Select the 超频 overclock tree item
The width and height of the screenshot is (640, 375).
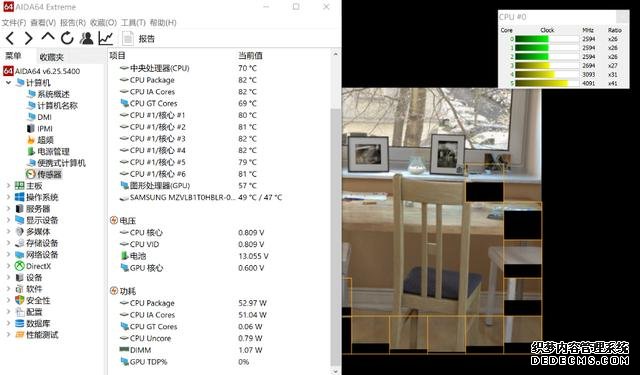click(40, 140)
